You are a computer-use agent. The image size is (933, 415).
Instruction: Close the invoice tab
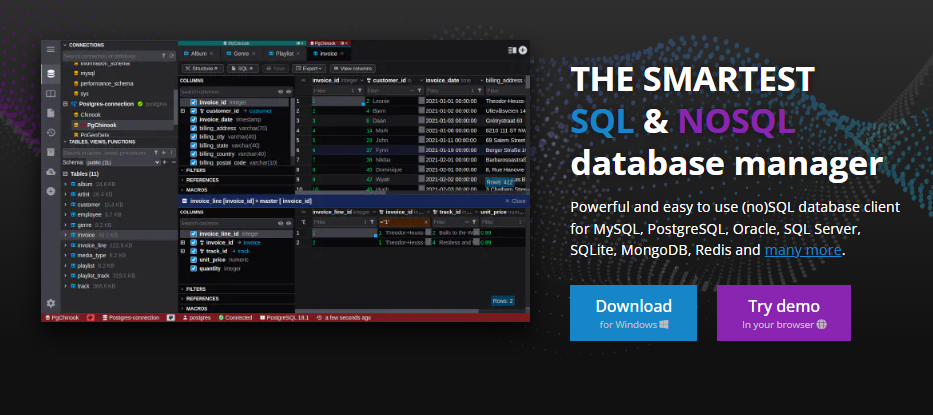tap(342, 54)
